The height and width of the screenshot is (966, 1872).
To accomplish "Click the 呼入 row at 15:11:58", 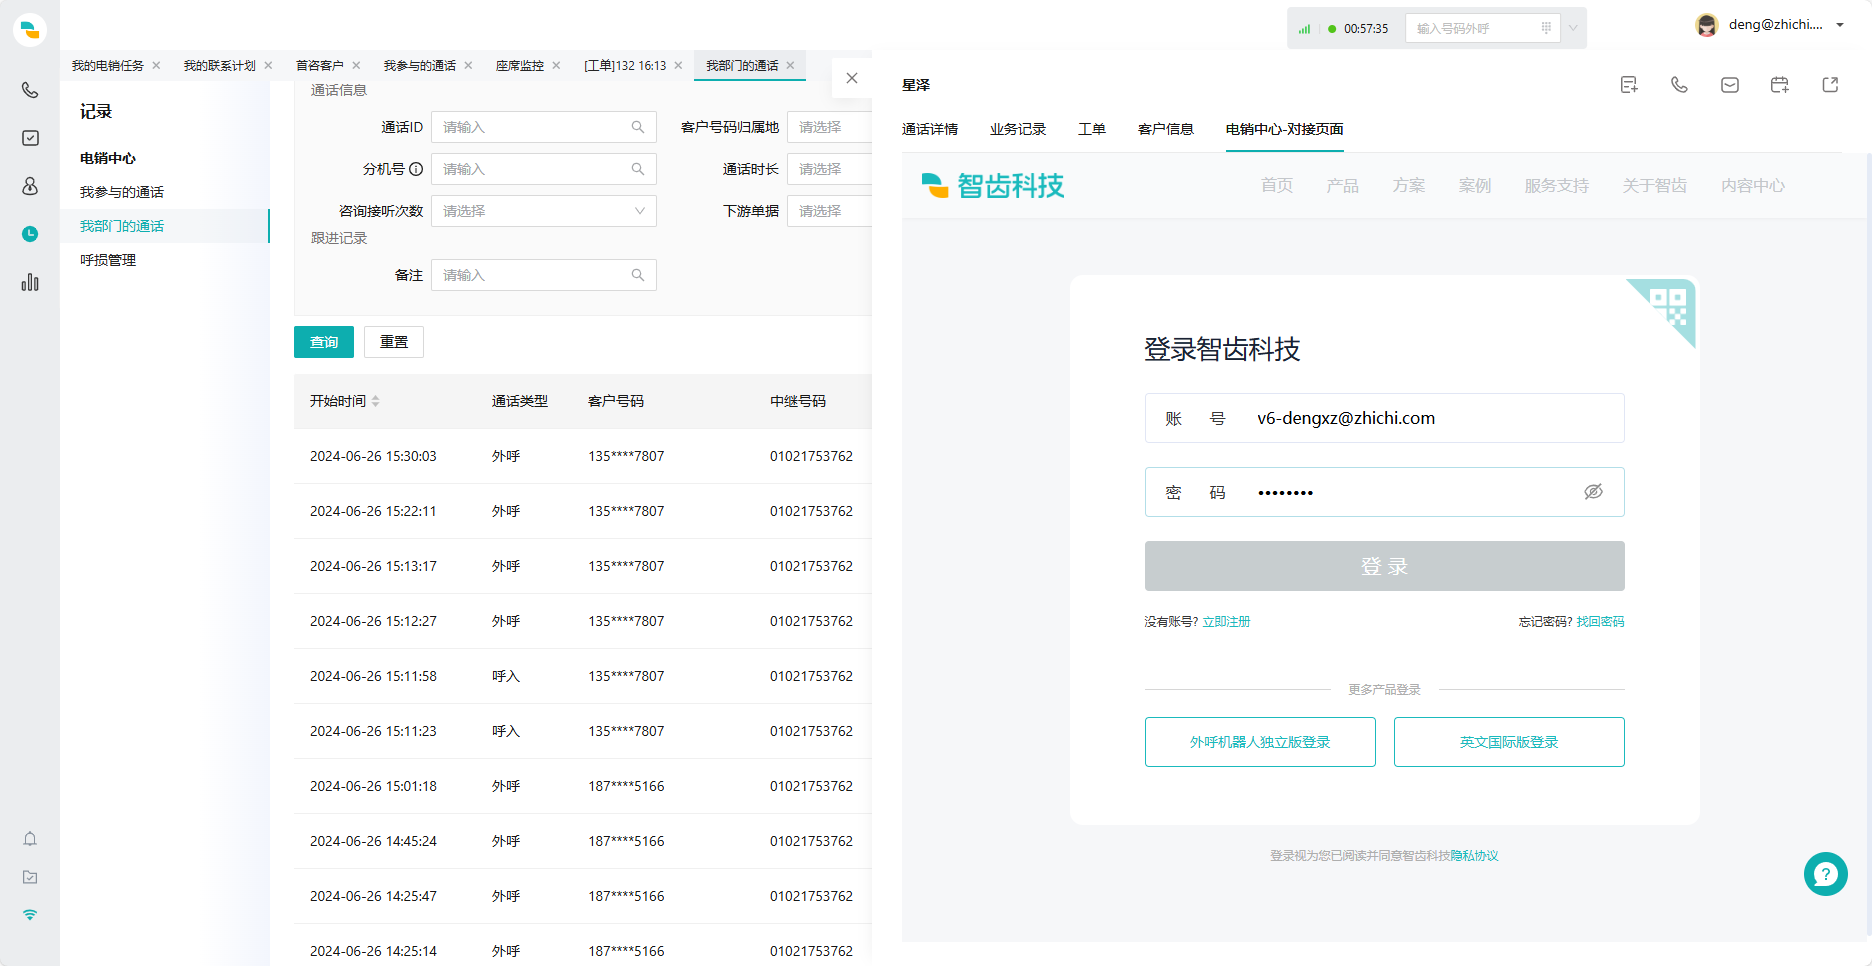I will pos(583,676).
